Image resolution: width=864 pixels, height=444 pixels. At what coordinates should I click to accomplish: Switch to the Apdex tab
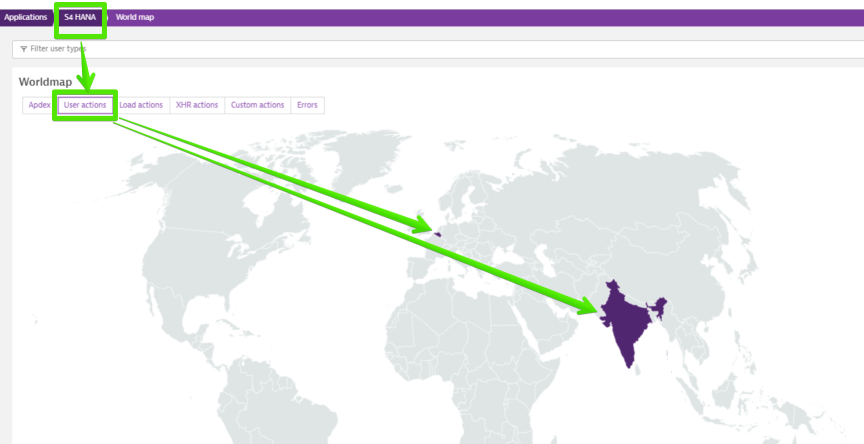pos(39,105)
